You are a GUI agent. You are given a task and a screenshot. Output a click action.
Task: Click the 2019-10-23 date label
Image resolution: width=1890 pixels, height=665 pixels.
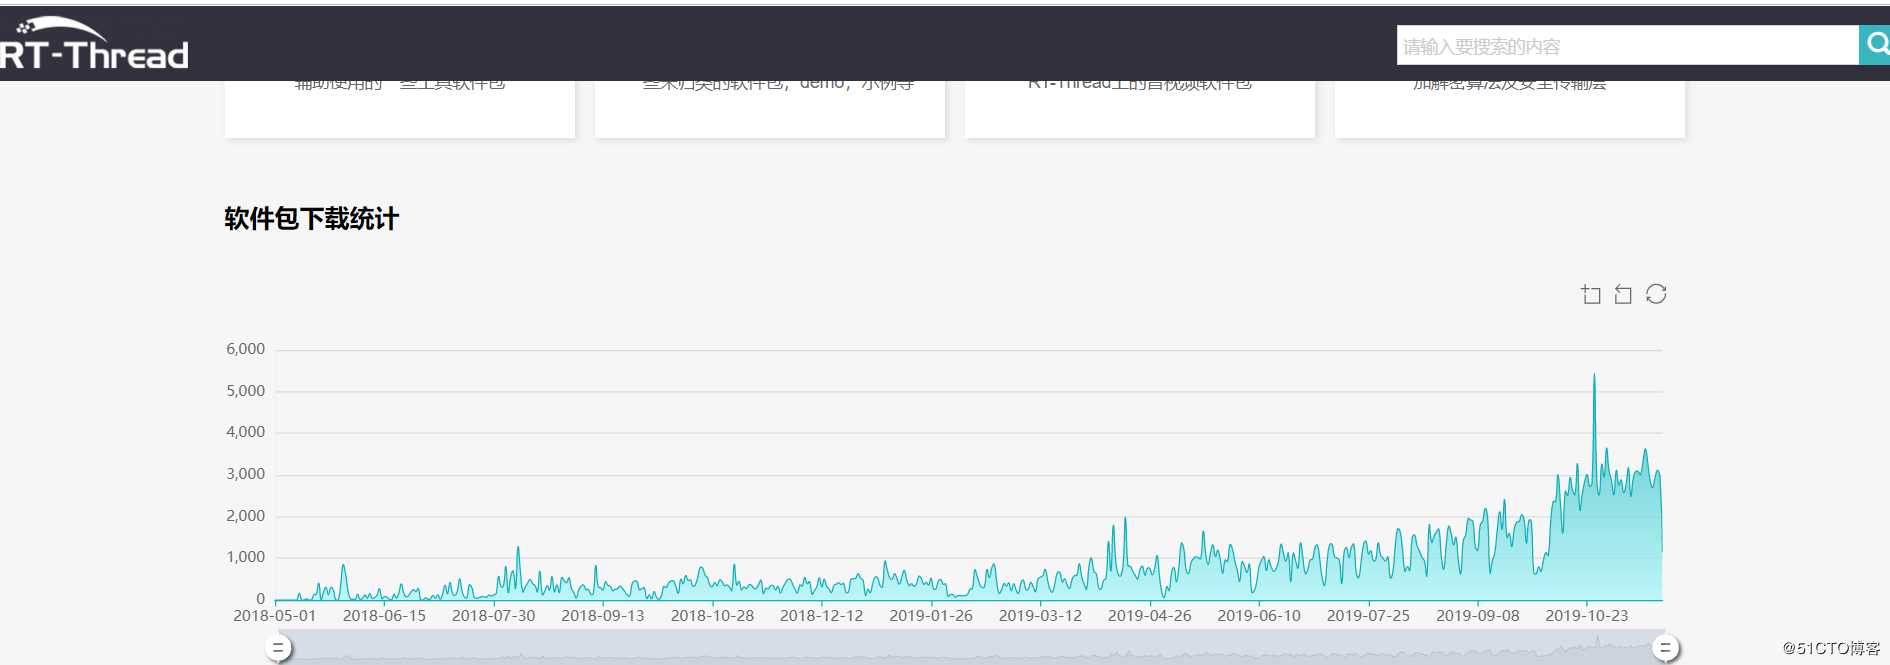tap(1587, 616)
